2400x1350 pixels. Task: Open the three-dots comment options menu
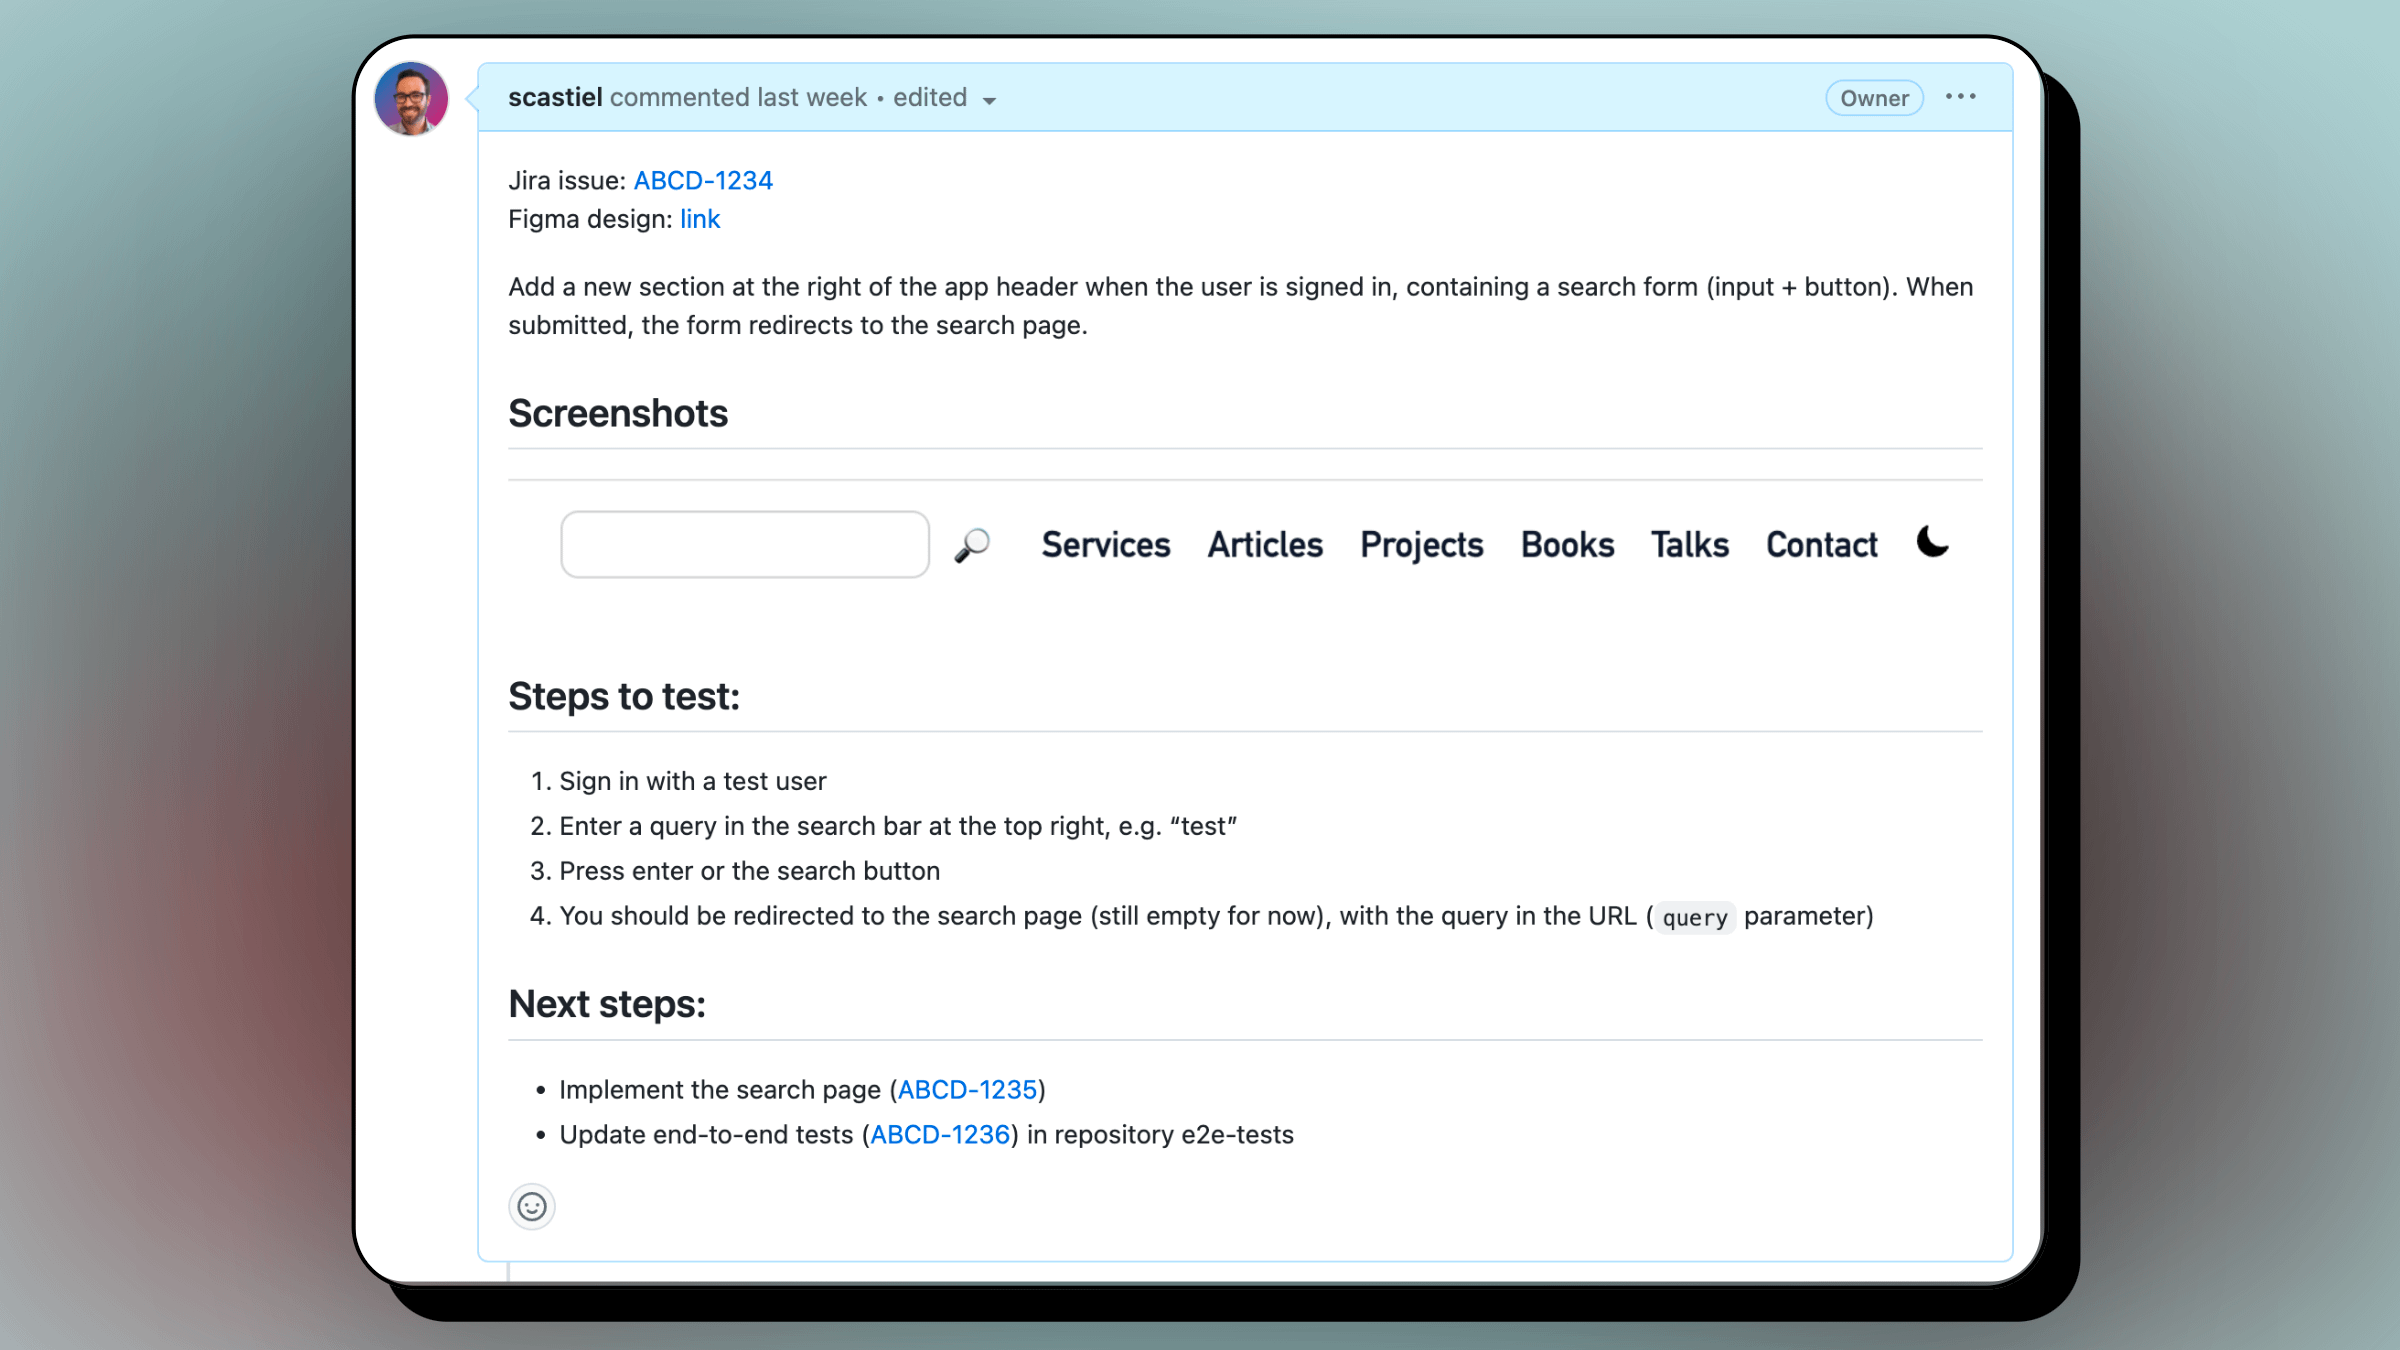(1960, 97)
